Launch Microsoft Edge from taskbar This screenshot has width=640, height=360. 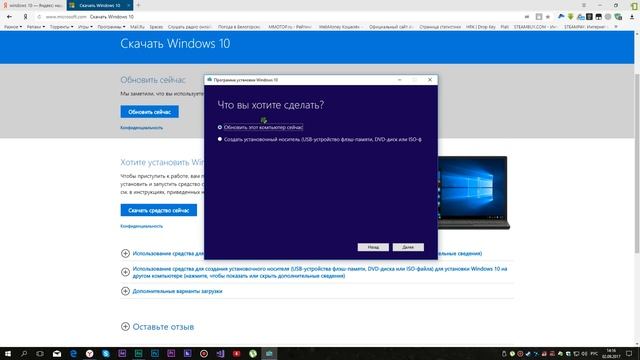tap(73, 353)
